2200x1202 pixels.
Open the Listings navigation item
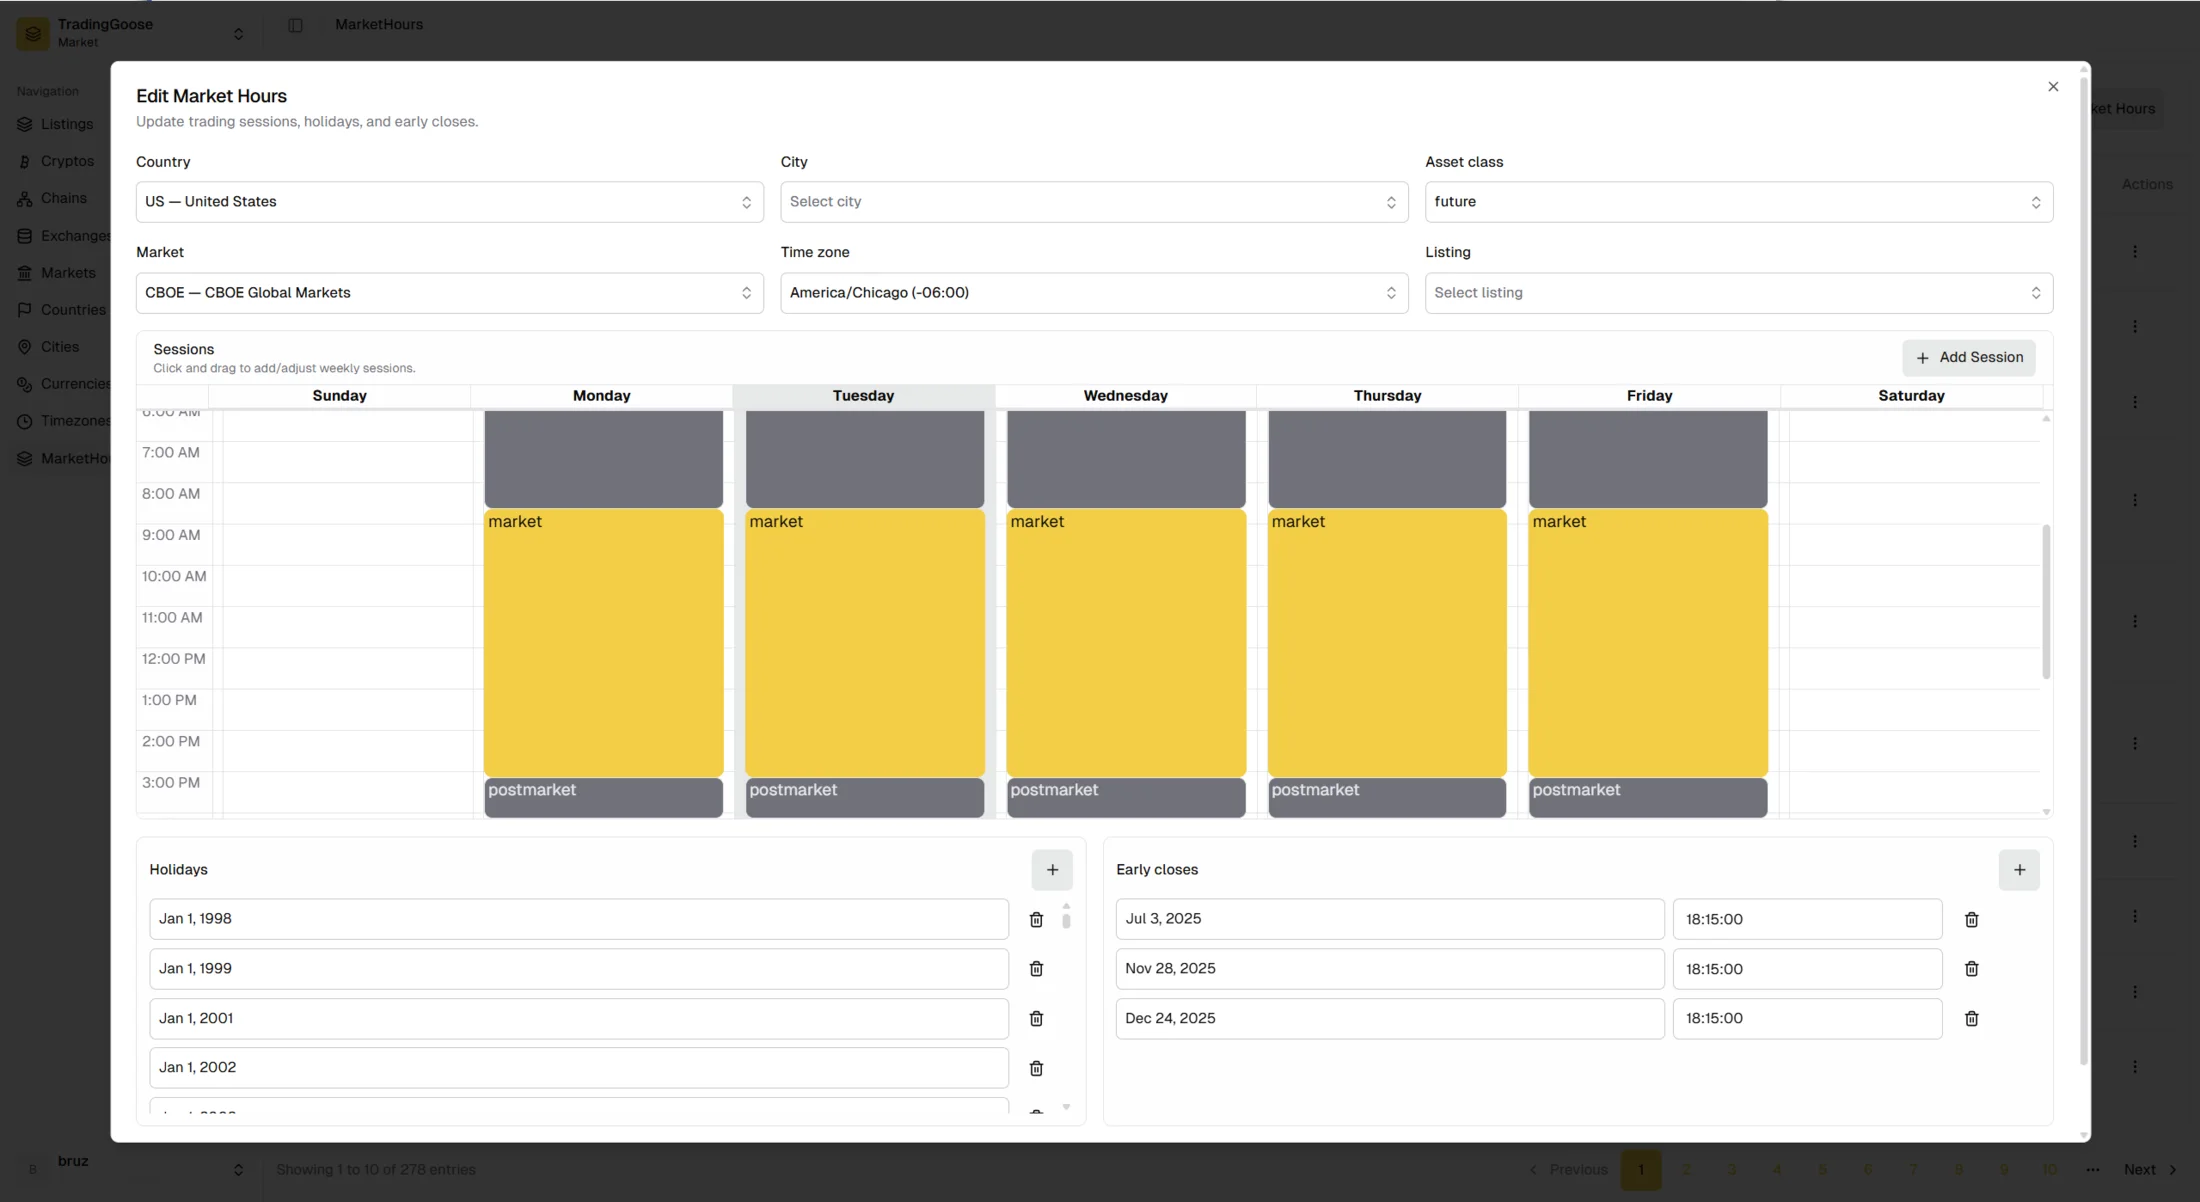56,124
